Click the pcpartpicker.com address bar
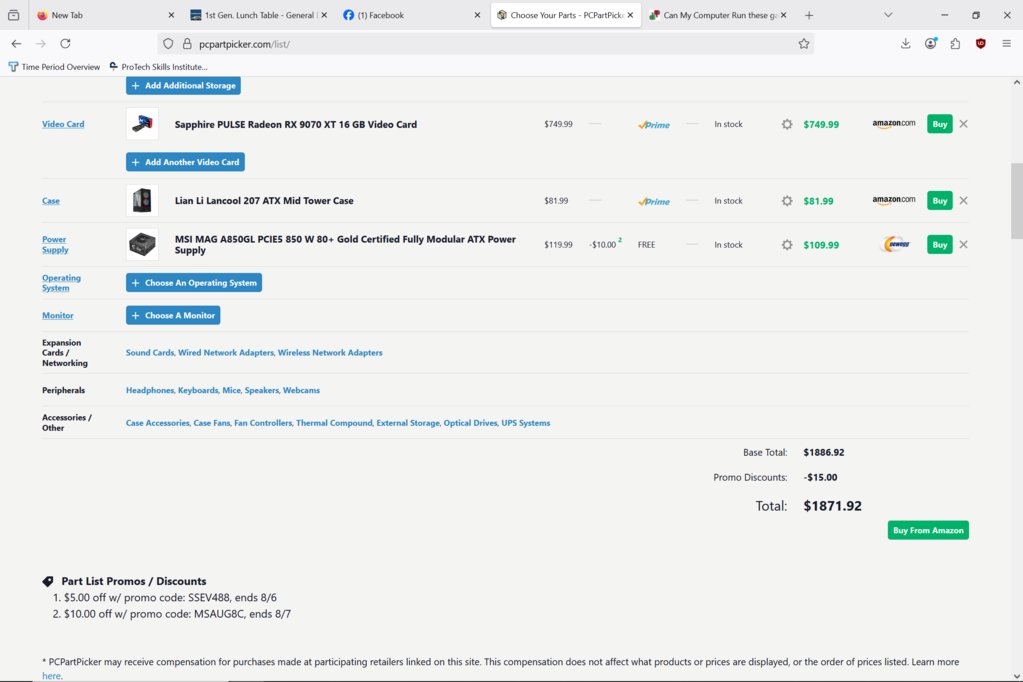 [x=486, y=44]
